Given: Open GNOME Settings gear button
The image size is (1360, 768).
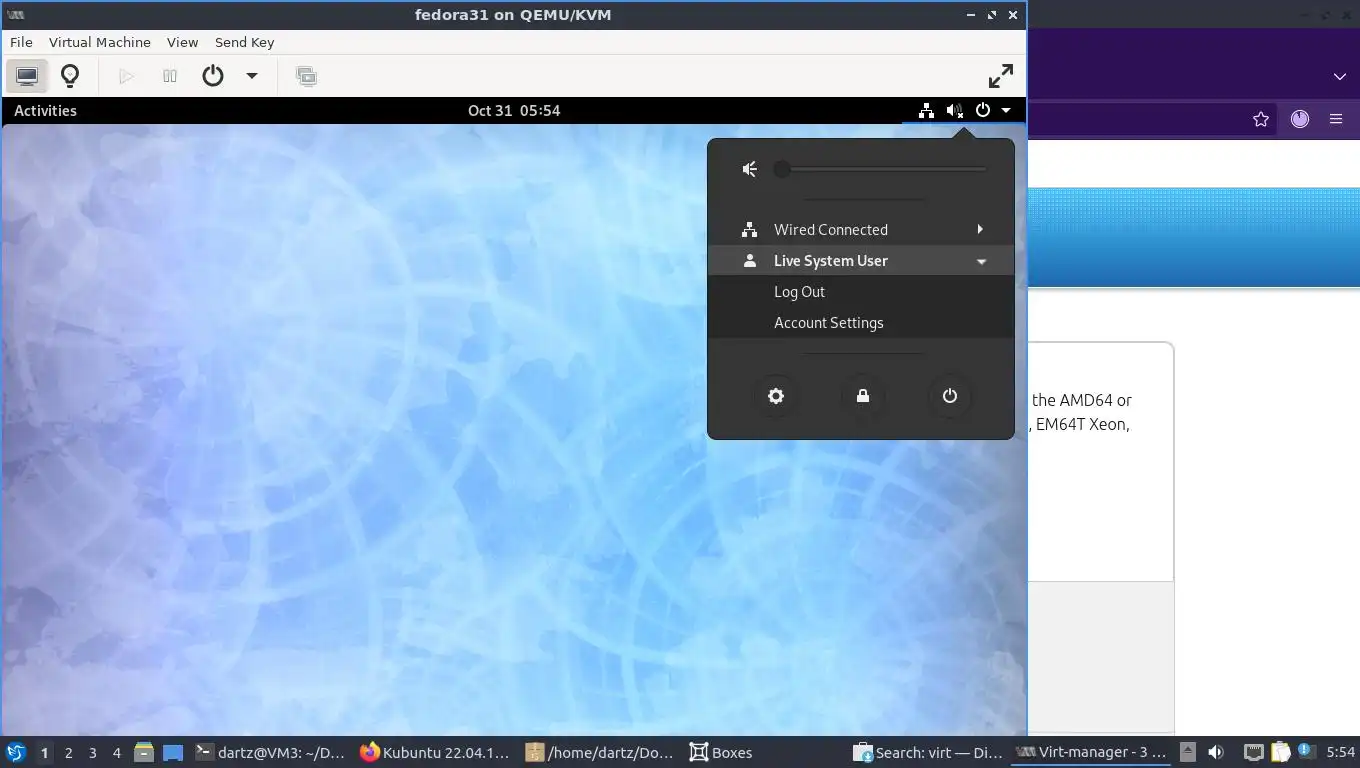Looking at the screenshot, I should pos(776,396).
